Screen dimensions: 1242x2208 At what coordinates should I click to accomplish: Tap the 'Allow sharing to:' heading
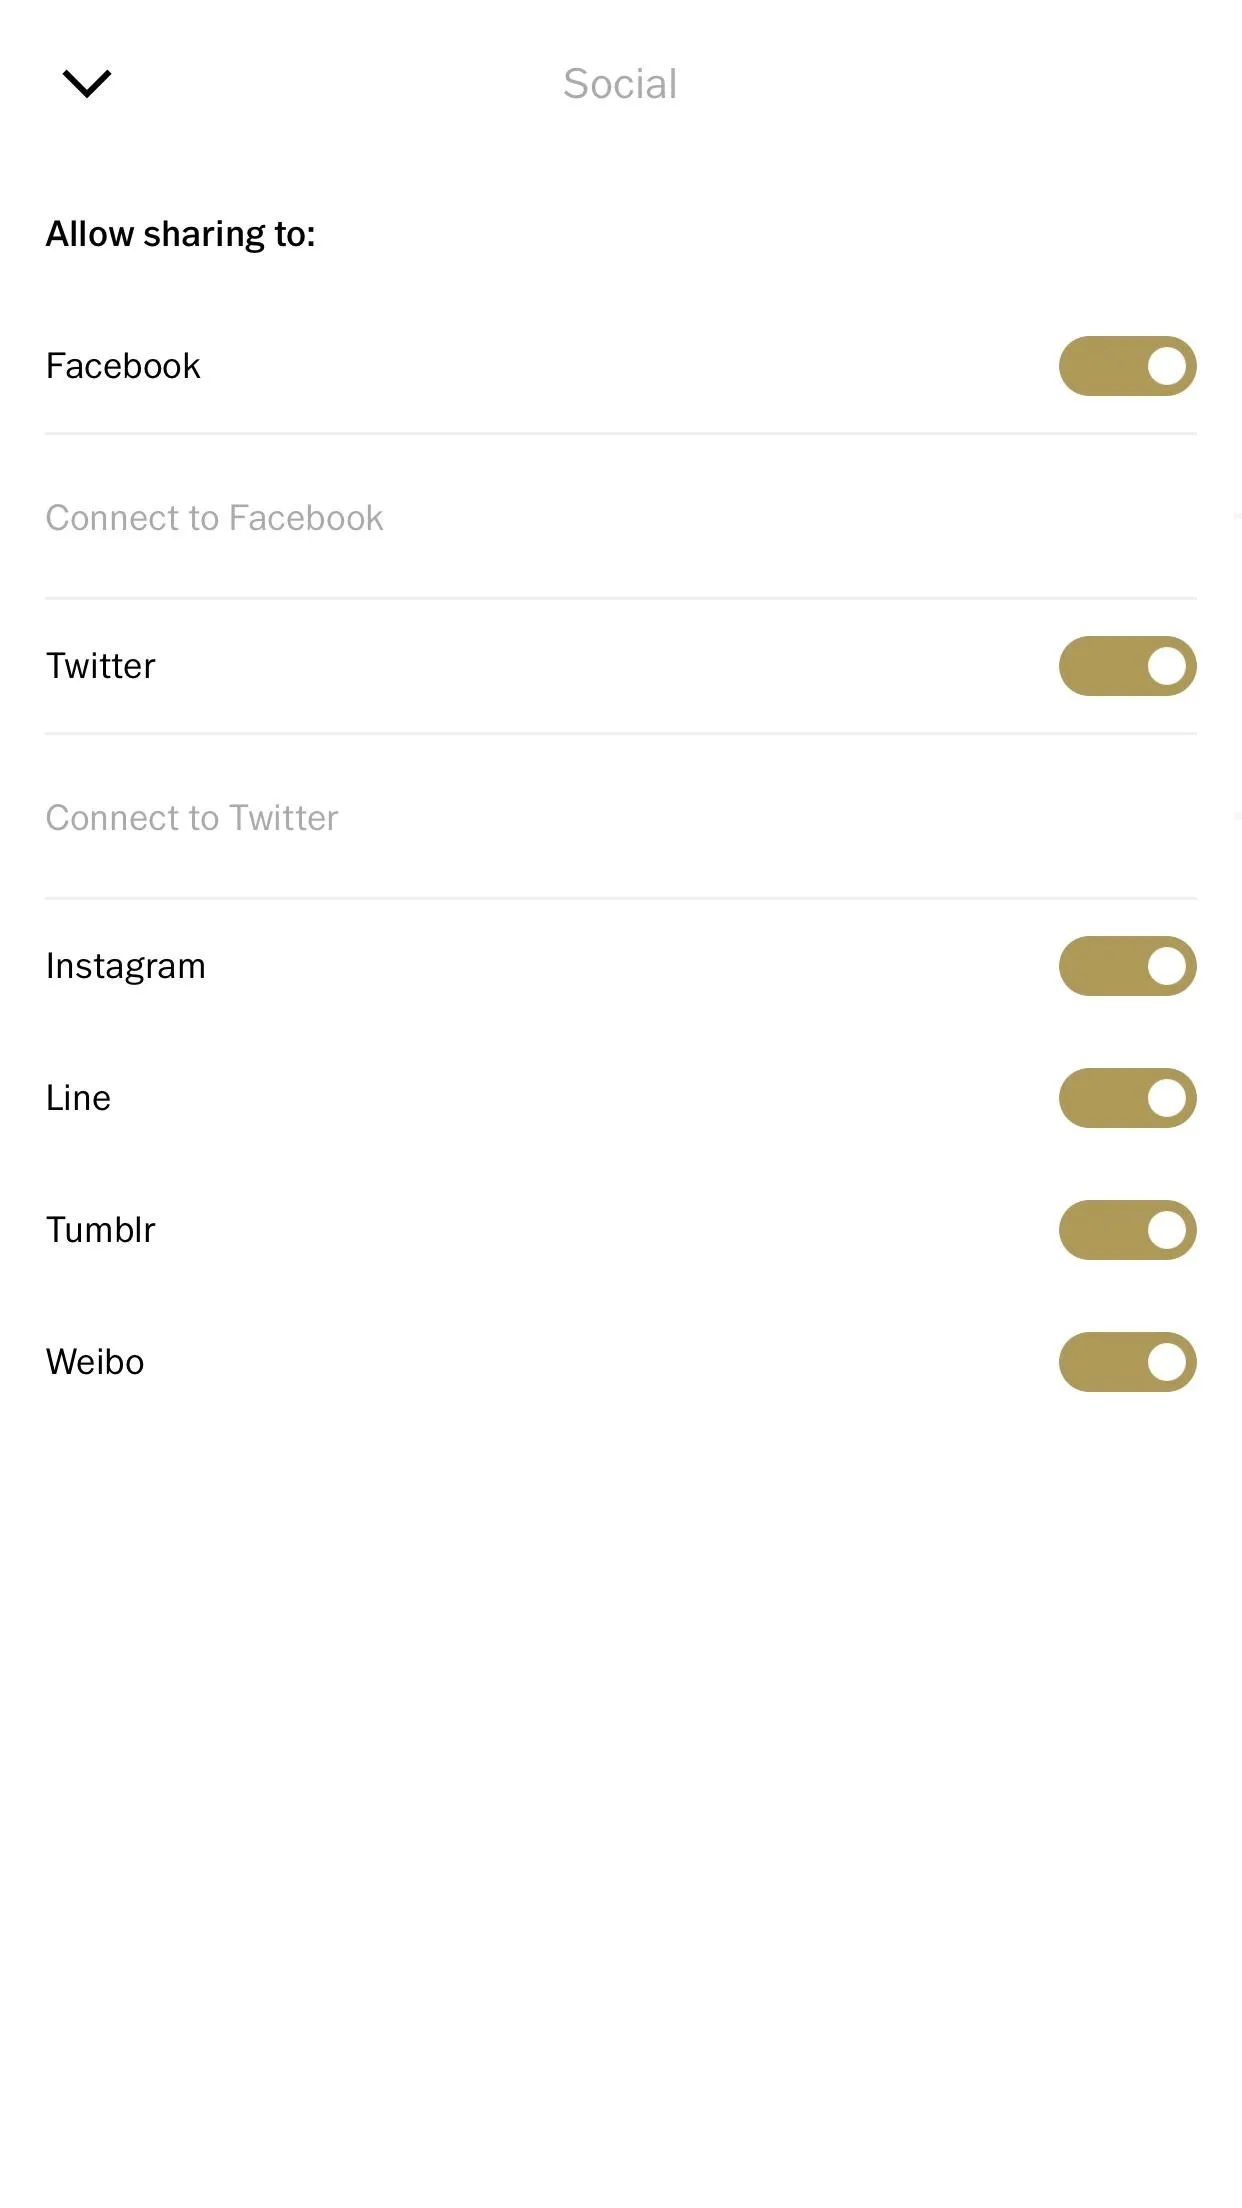(x=181, y=234)
